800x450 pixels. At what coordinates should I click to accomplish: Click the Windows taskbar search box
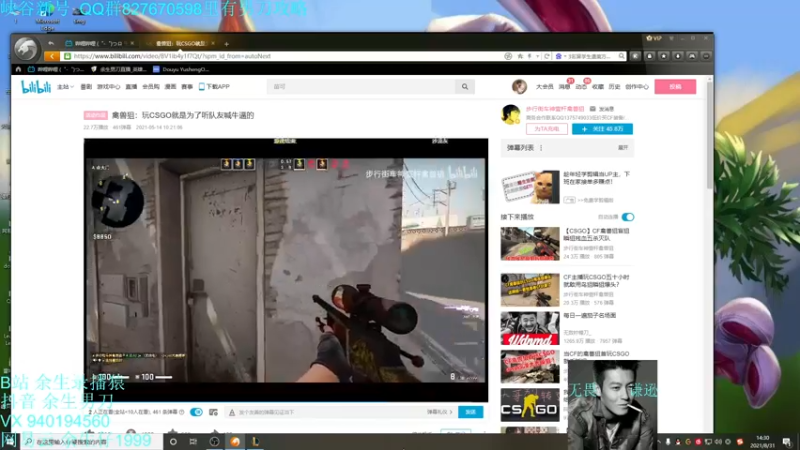coord(91,442)
